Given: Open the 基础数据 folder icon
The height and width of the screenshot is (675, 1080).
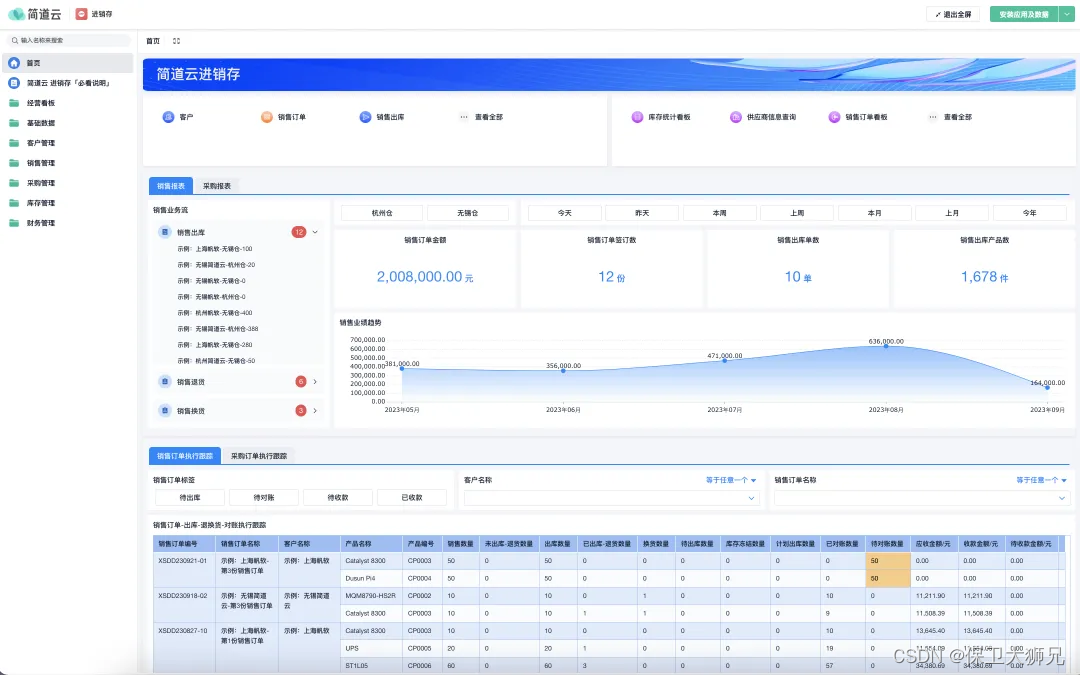Looking at the screenshot, I should (x=14, y=123).
